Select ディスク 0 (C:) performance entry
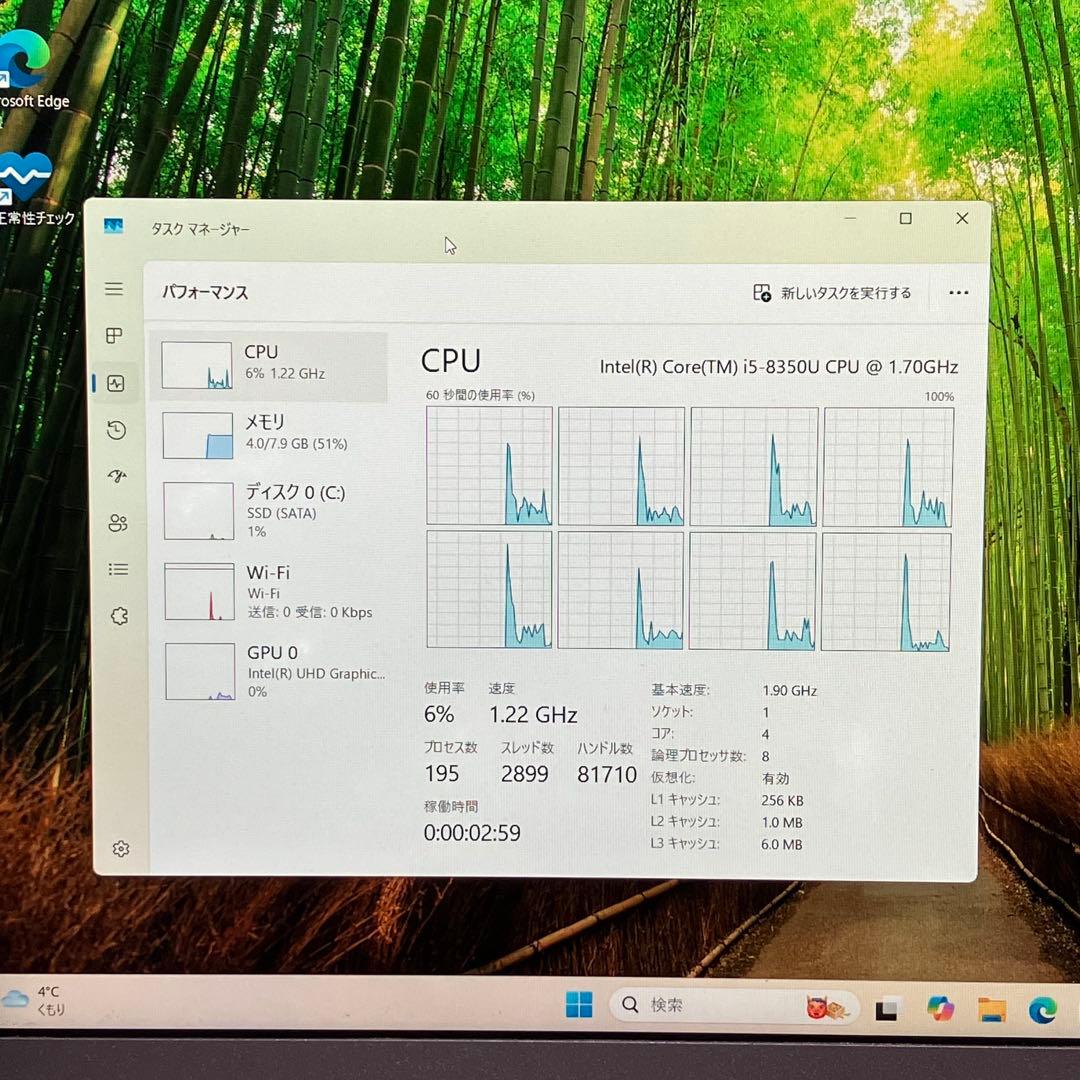The height and width of the screenshot is (1080, 1080). 270,510
